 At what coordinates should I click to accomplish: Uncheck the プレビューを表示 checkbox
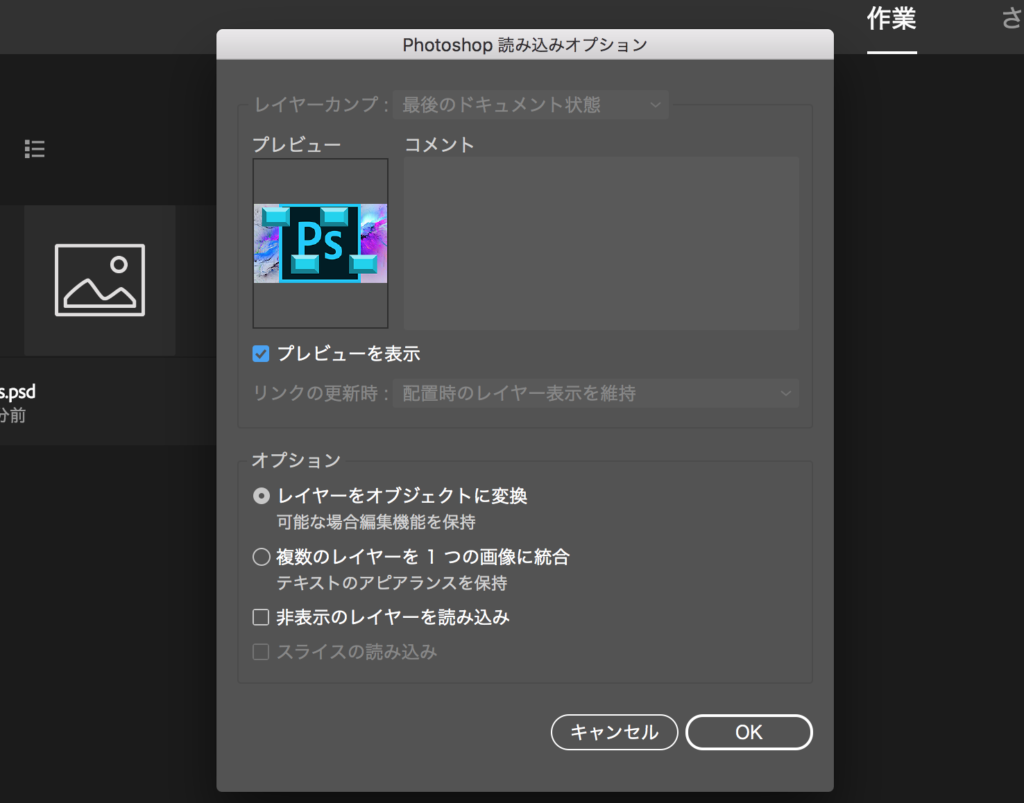(261, 354)
